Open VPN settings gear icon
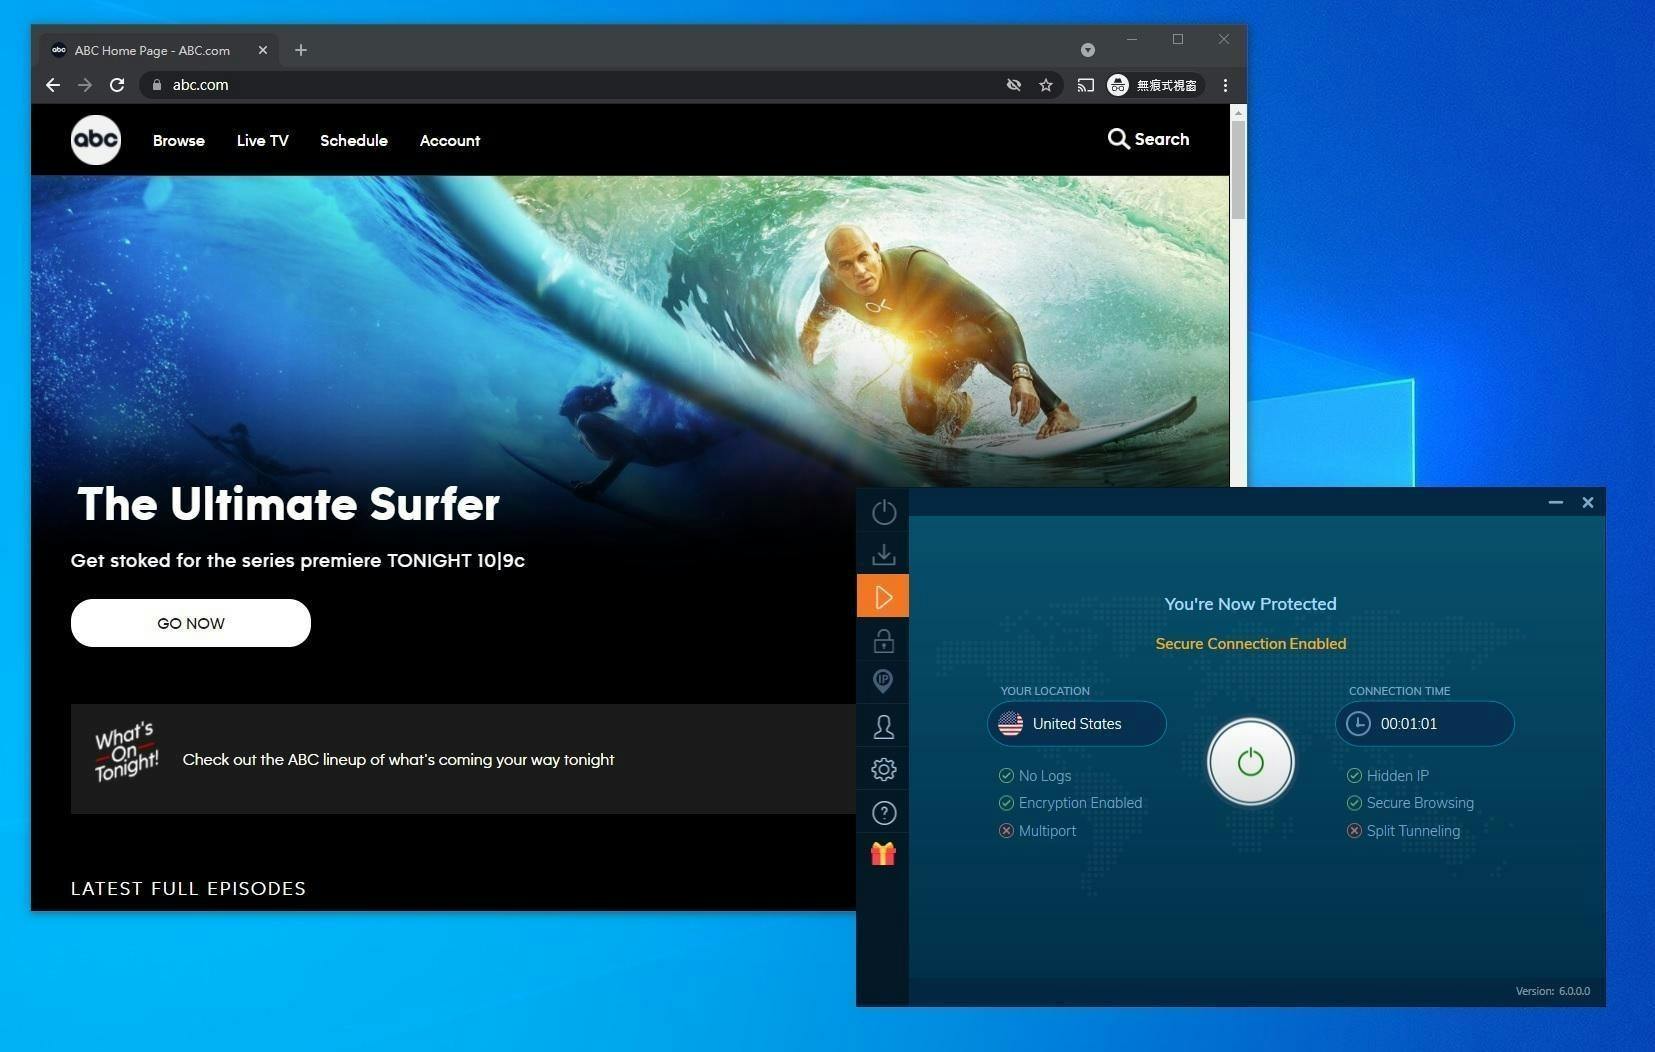Screen dimensions: 1655x1052 click(x=884, y=770)
